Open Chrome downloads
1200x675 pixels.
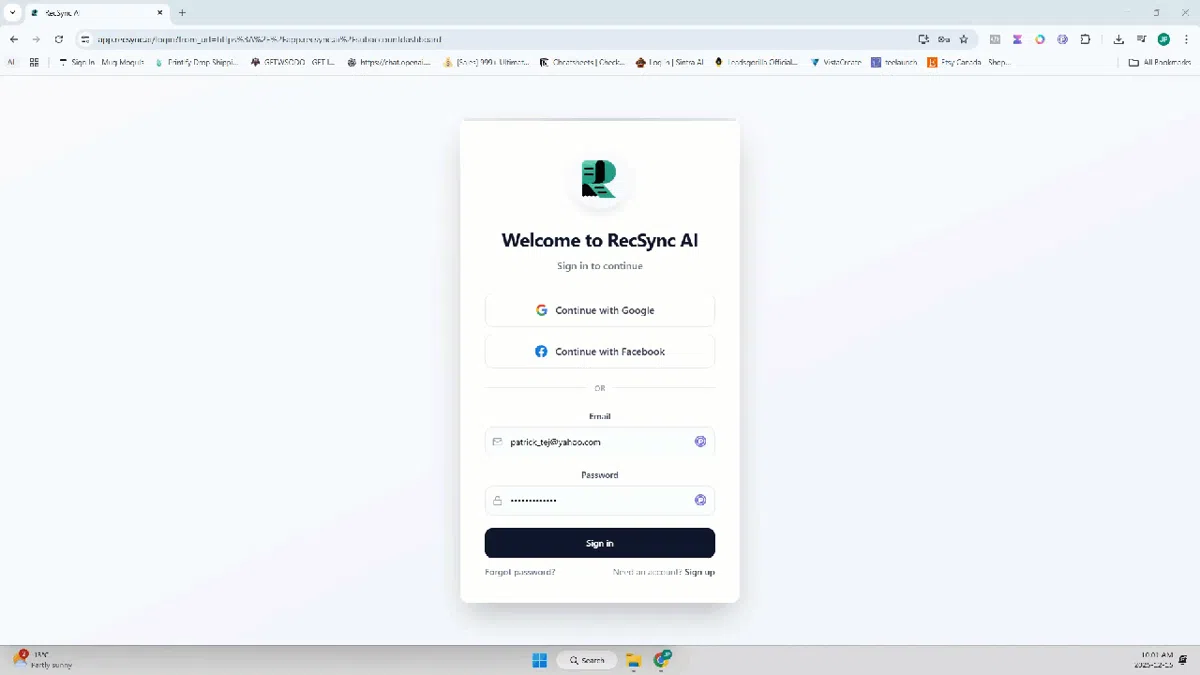[x=1118, y=39]
